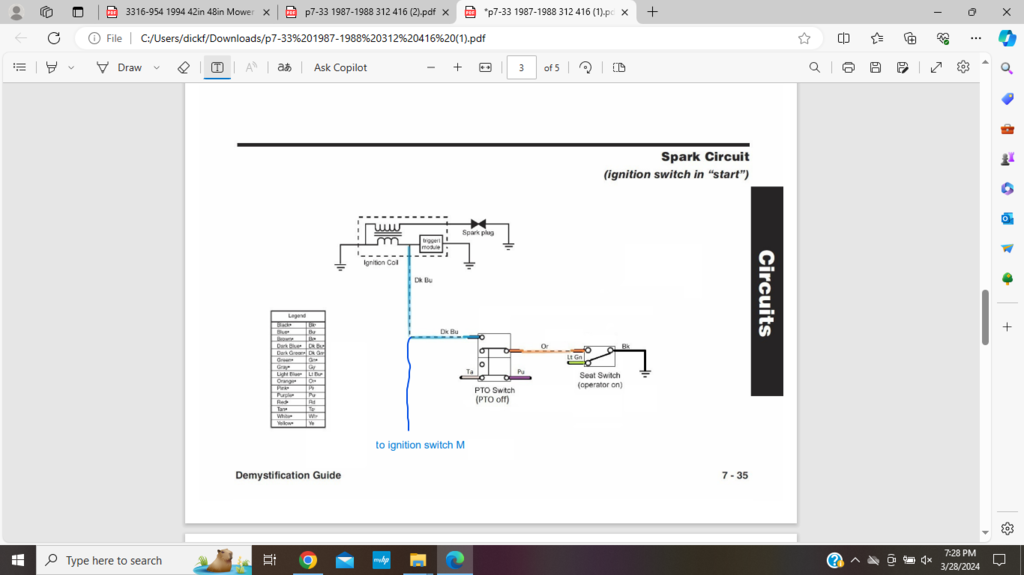Select the Erase tool
The image size is (1024, 575).
pyautogui.click(x=183, y=67)
